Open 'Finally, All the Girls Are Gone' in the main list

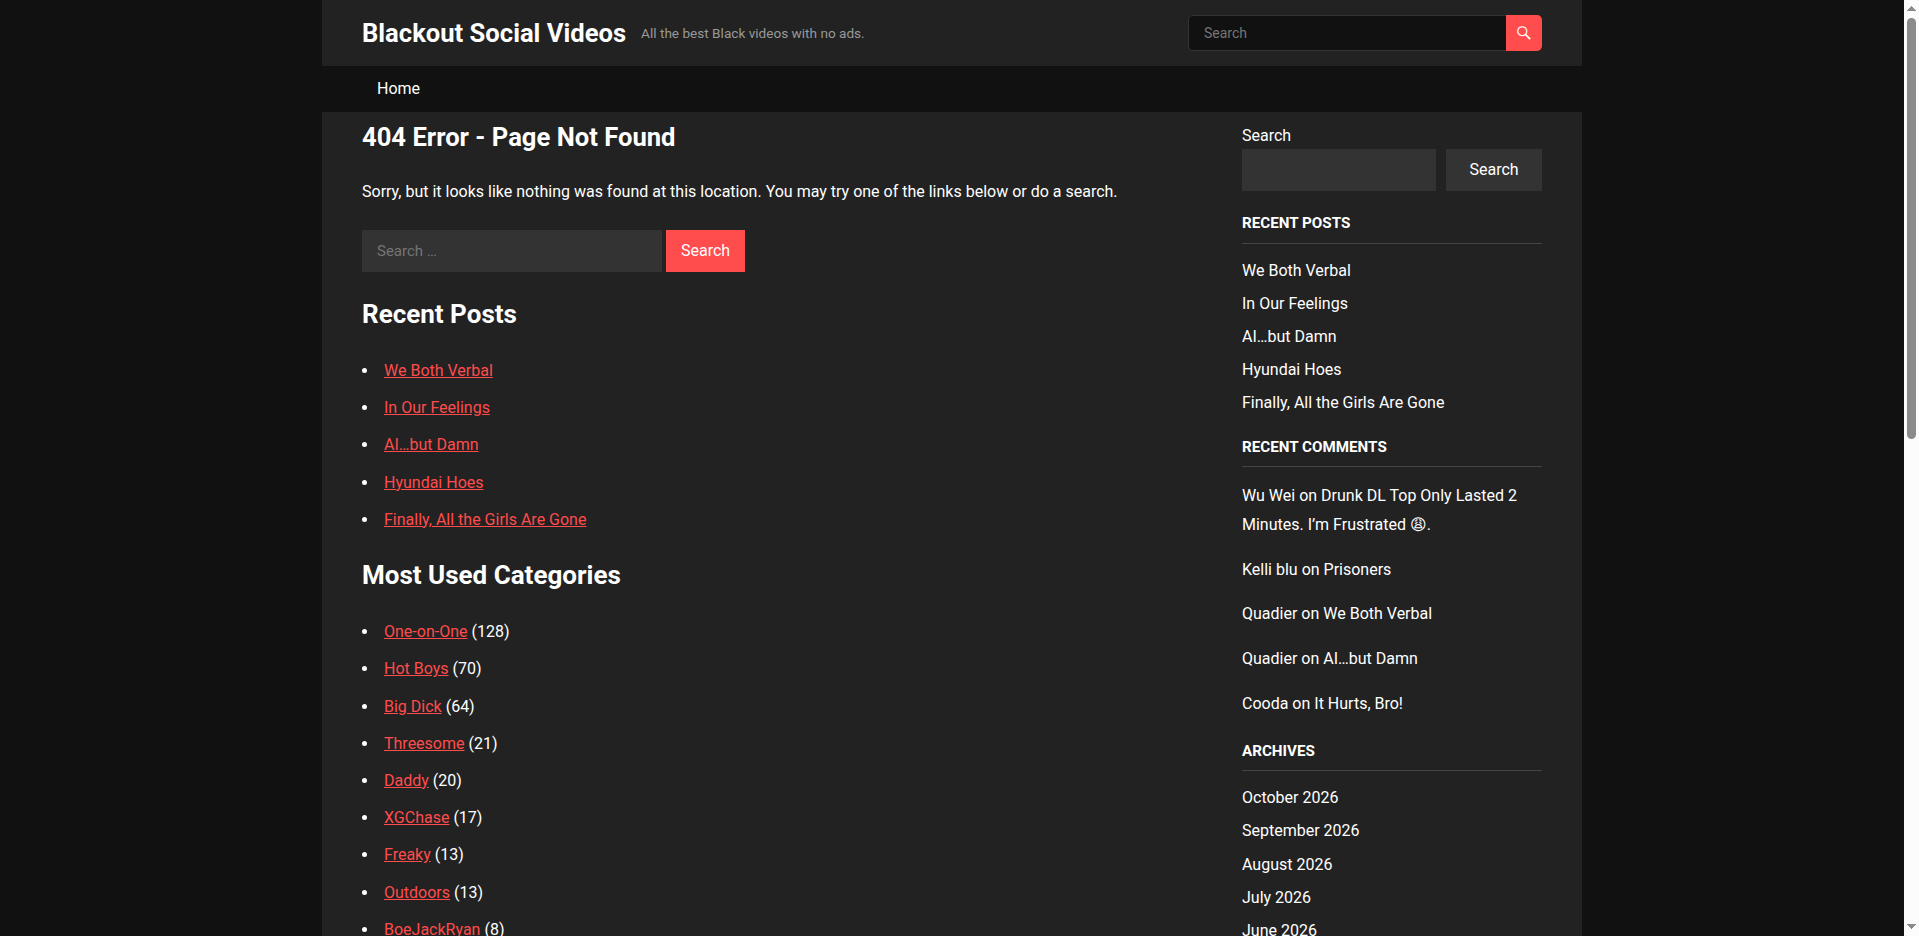tap(485, 519)
